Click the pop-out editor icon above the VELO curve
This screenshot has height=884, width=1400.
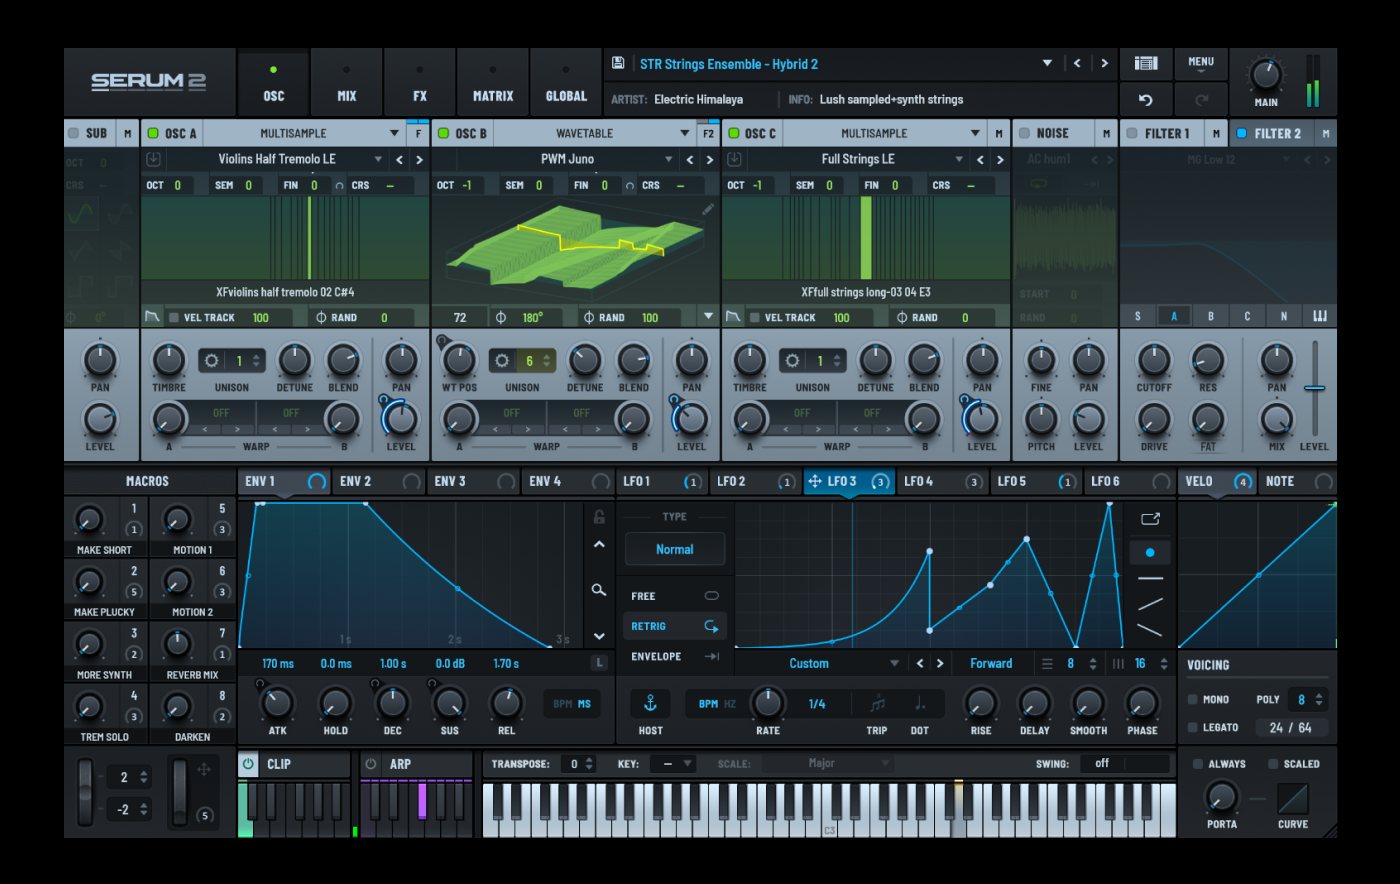click(x=1150, y=519)
